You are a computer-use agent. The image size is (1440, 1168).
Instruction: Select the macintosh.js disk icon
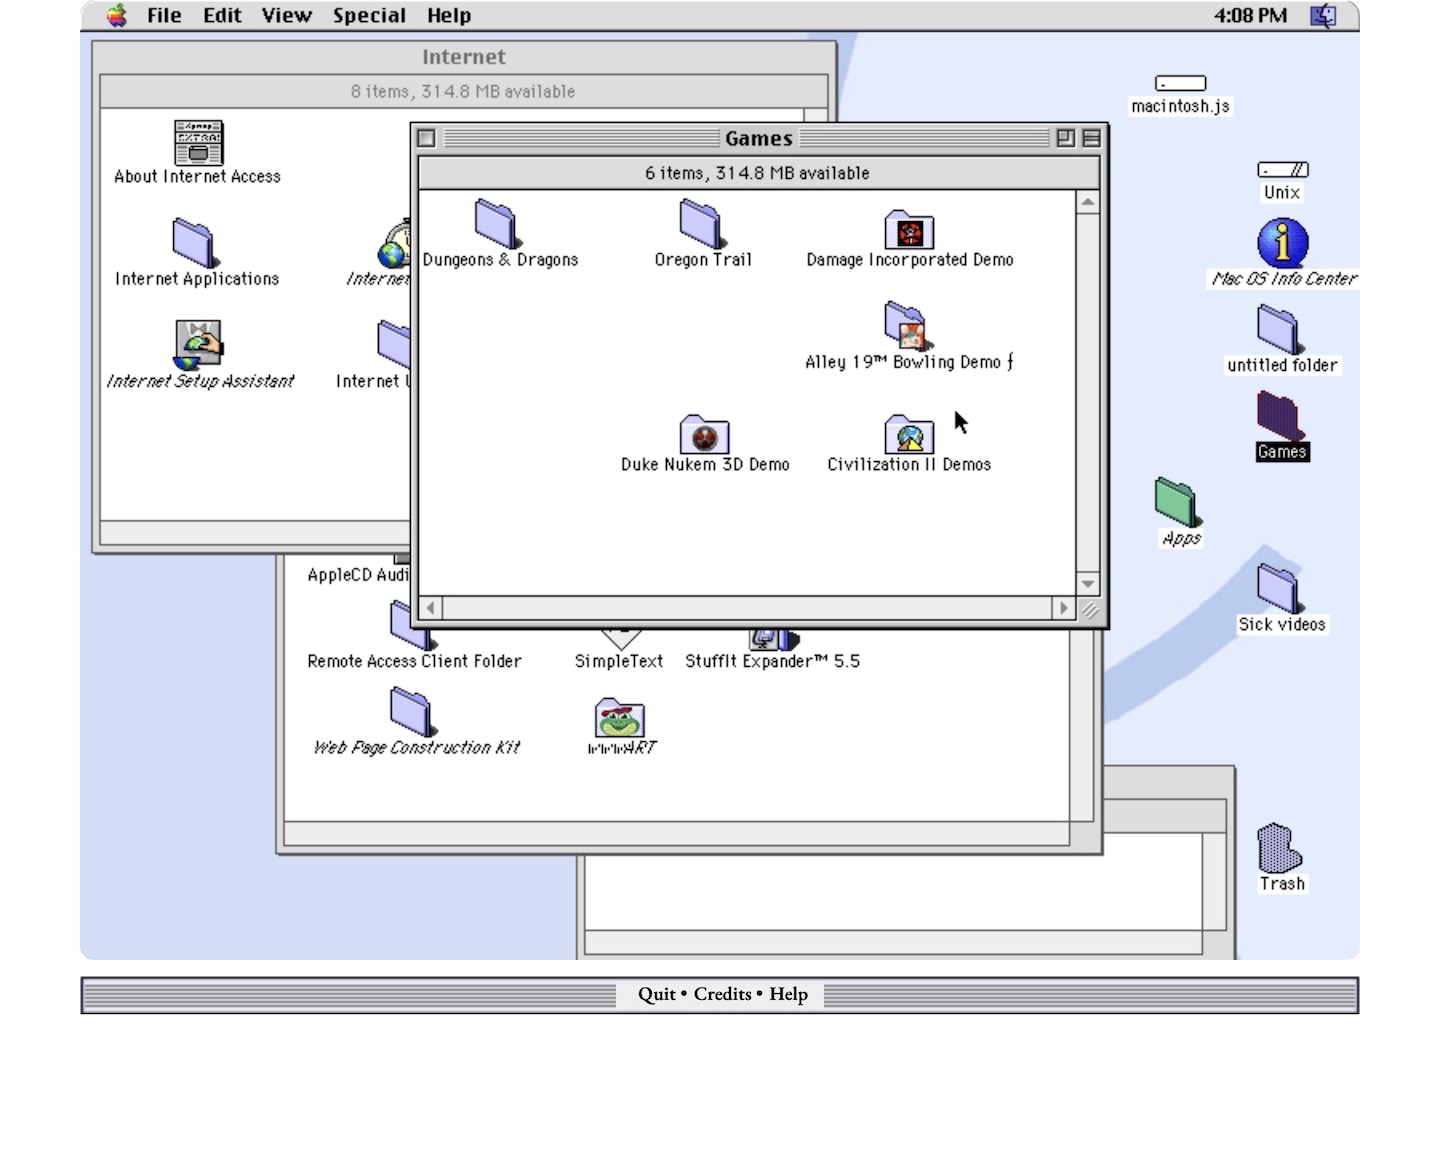click(x=1180, y=83)
